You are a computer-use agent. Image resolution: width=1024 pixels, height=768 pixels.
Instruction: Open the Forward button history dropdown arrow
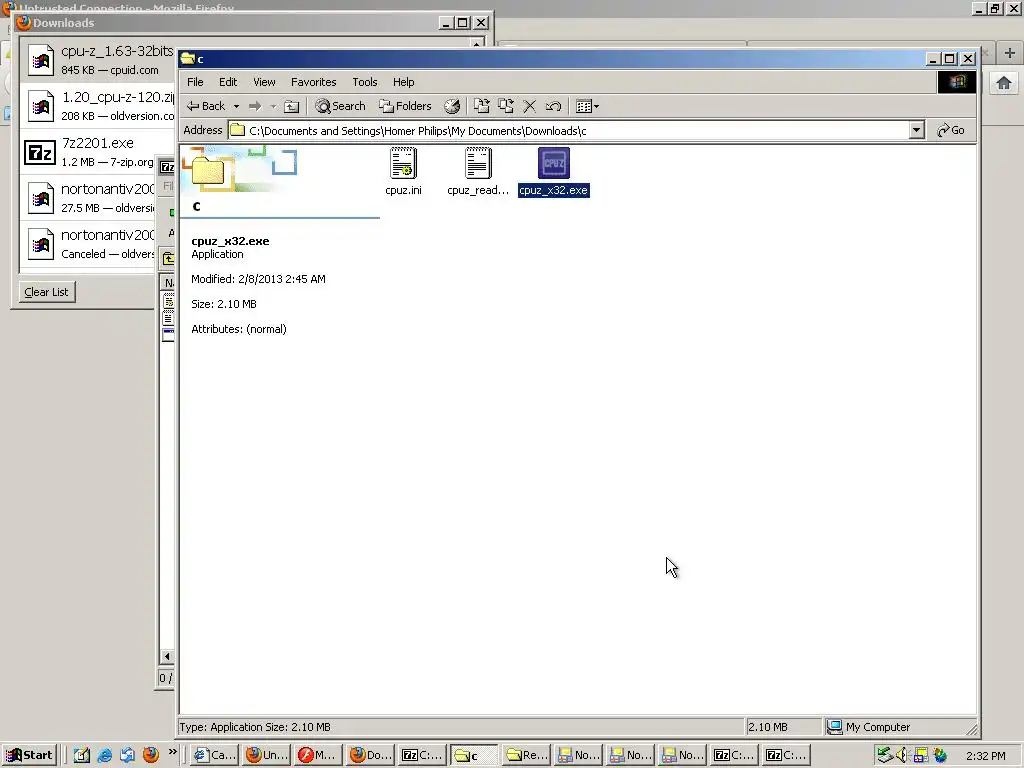[x=273, y=106]
